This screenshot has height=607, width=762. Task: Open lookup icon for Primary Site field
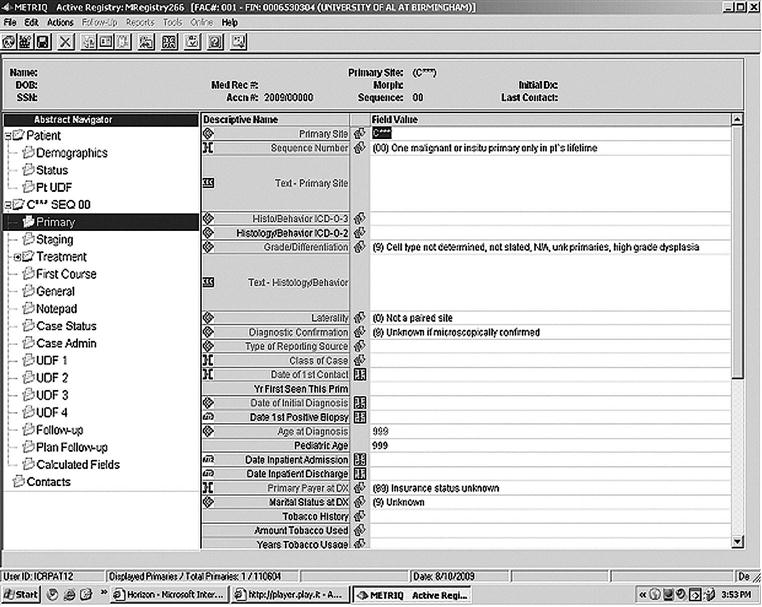(x=359, y=133)
